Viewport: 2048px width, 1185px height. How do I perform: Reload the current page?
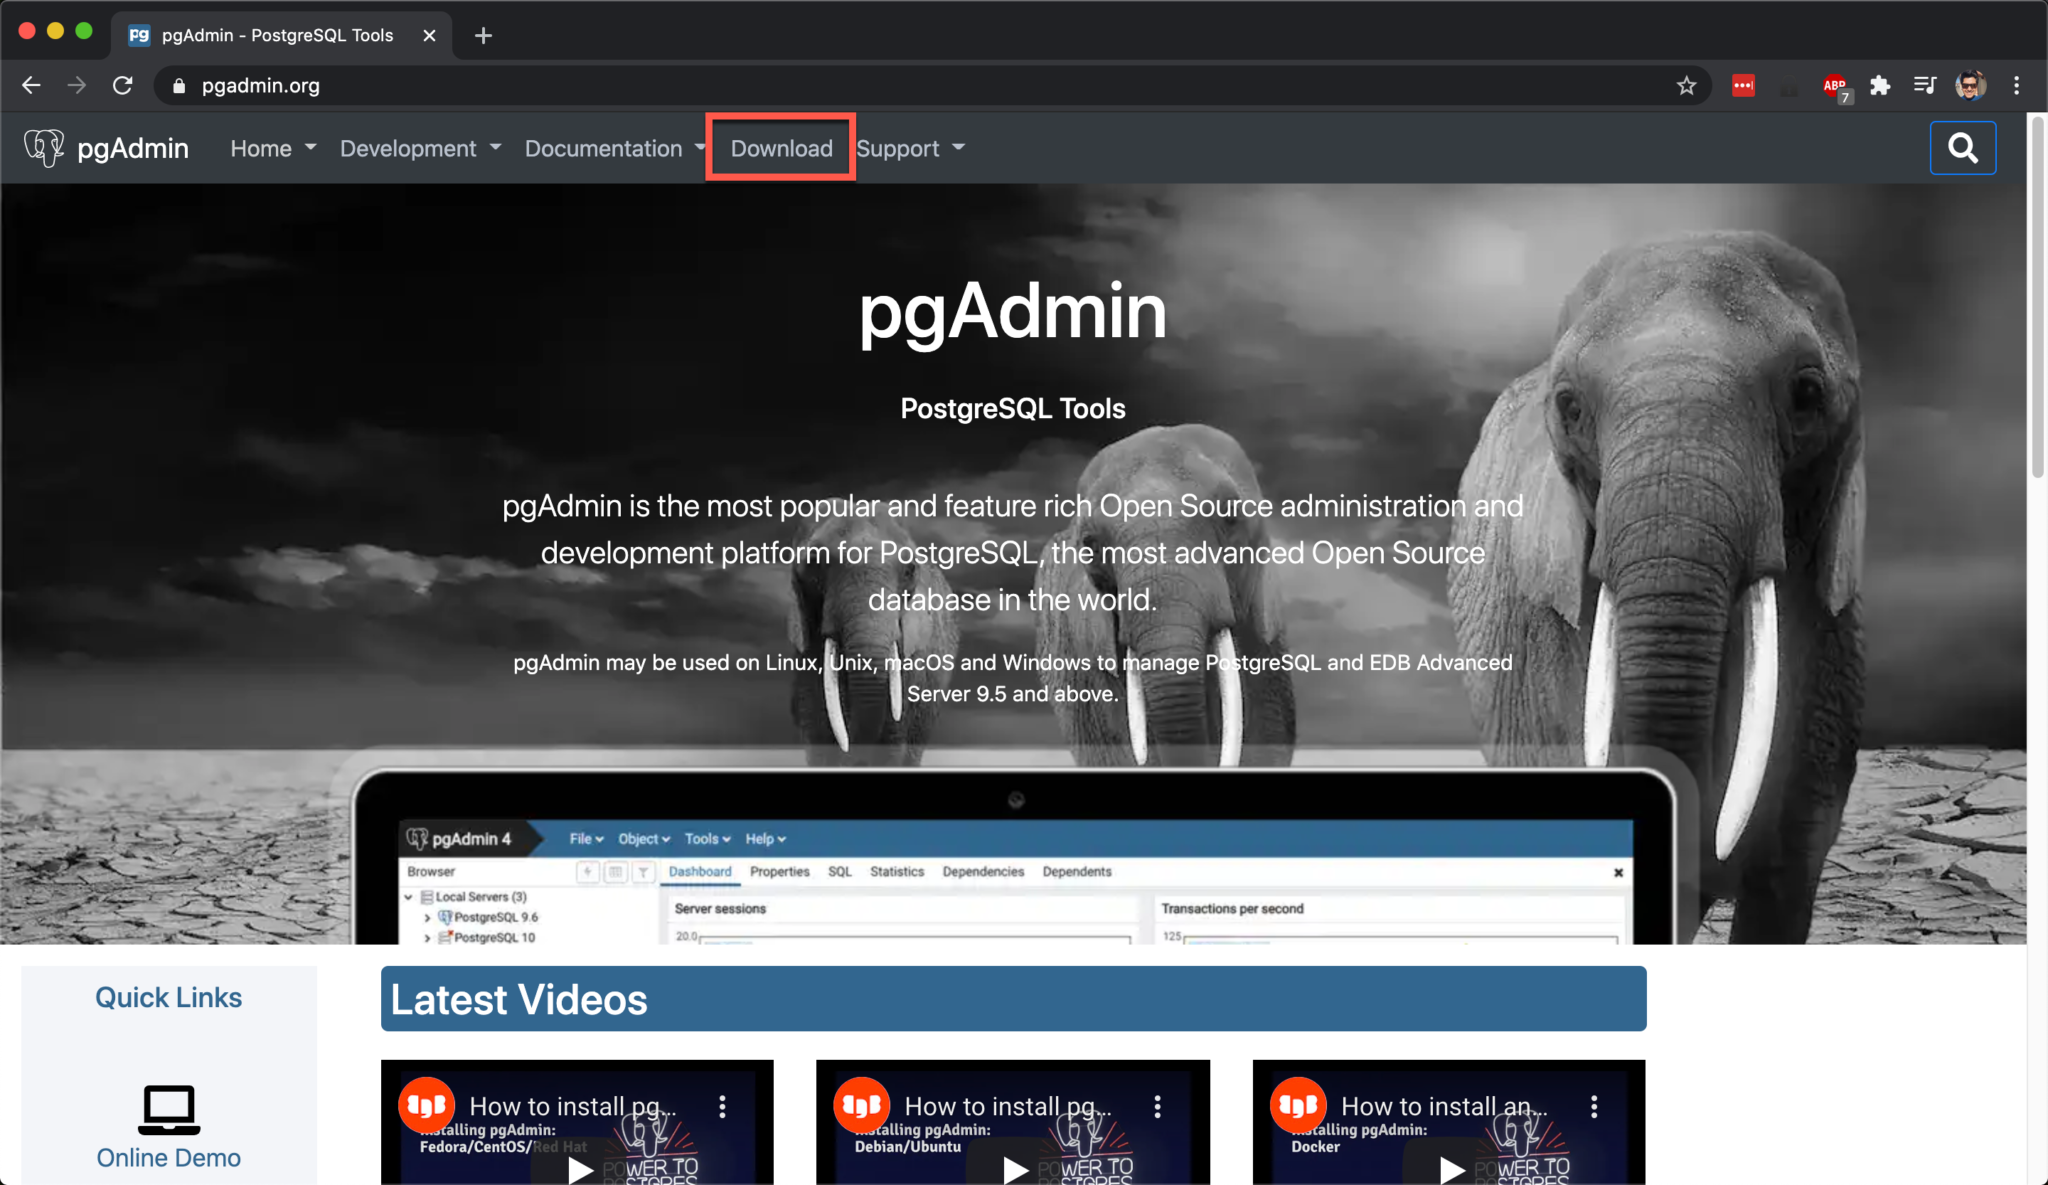click(x=122, y=85)
